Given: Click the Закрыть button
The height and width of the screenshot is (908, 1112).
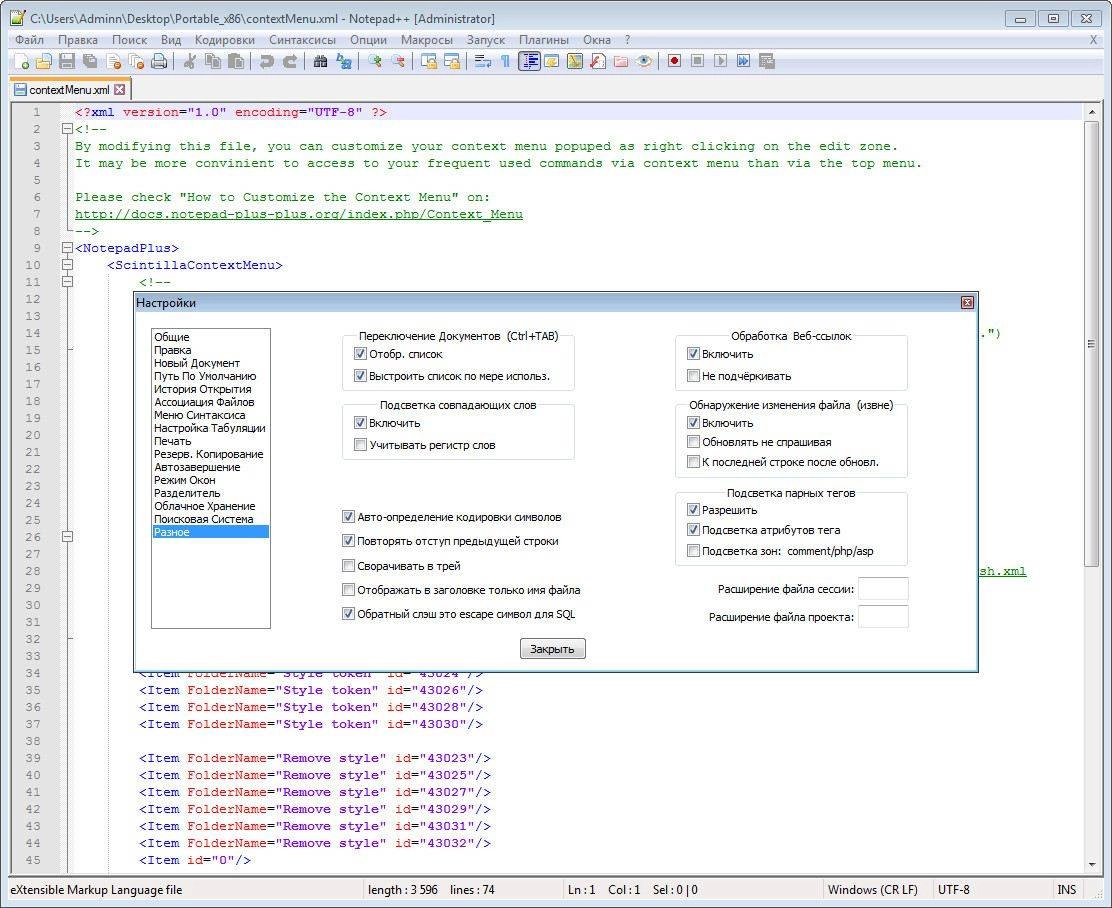Looking at the screenshot, I should (x=552, y=649).
